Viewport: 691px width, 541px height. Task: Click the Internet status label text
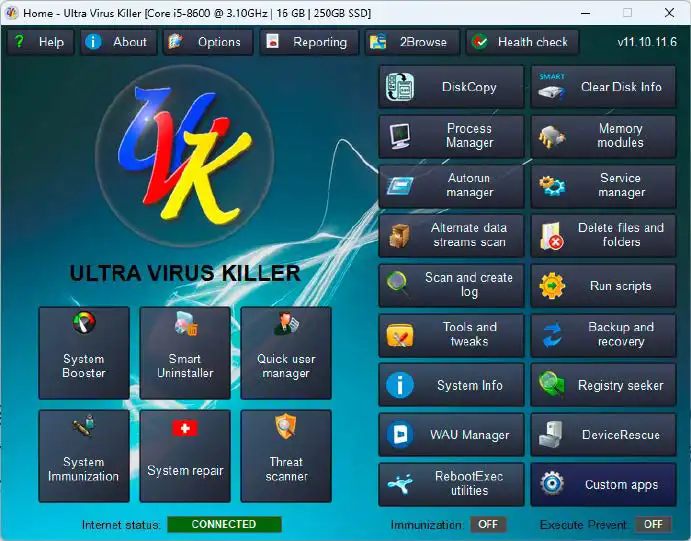(121, 525)
